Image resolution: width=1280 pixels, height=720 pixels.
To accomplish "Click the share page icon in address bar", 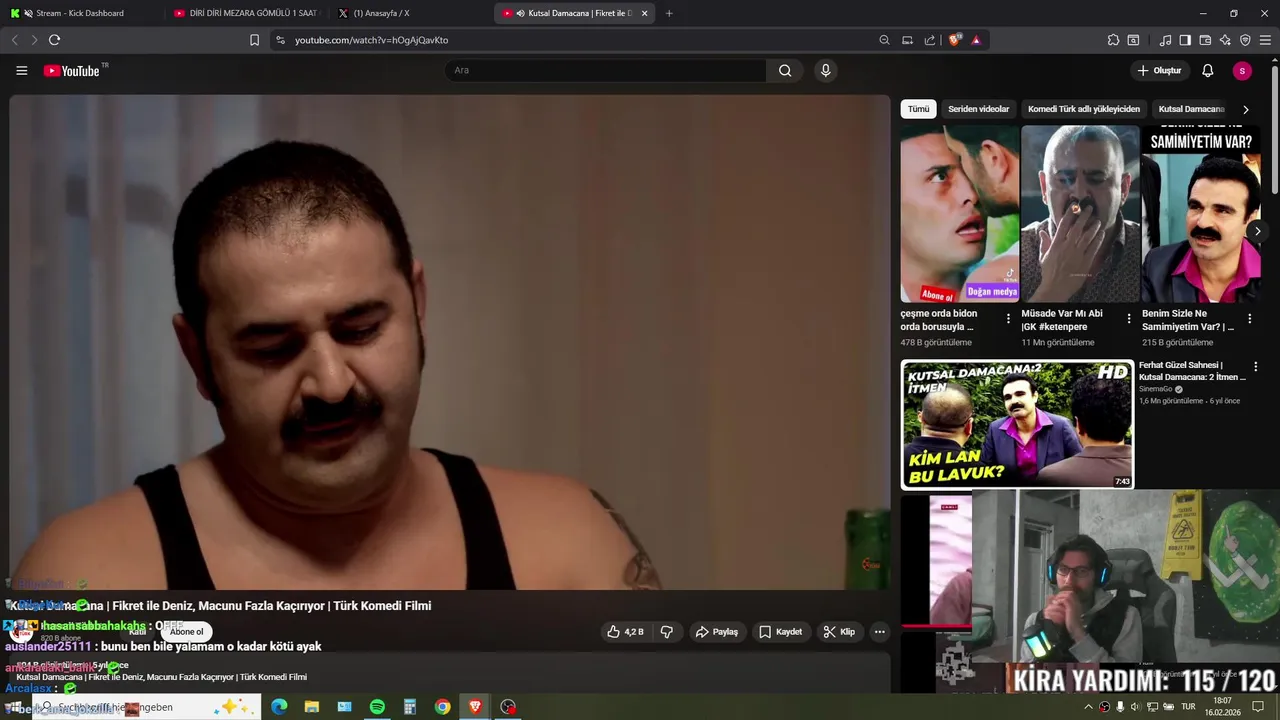I will 930,40.
